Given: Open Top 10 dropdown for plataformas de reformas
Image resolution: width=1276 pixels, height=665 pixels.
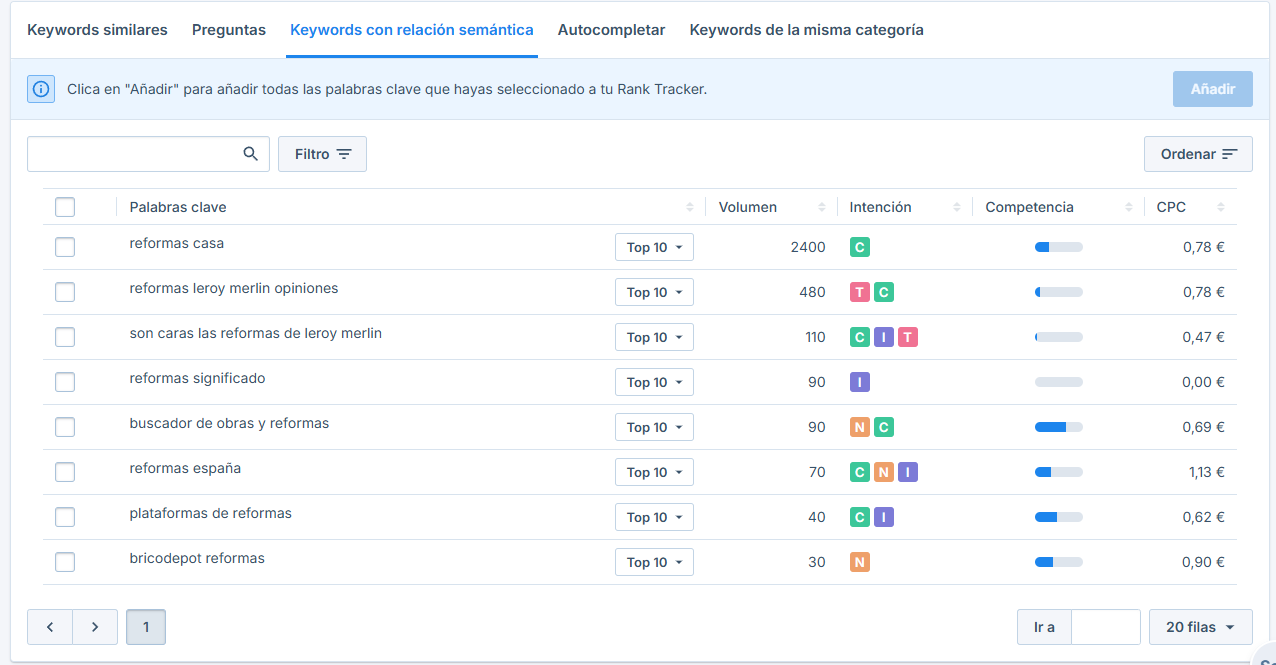Looking at the screenshot, I should click(x=654, y=517).
